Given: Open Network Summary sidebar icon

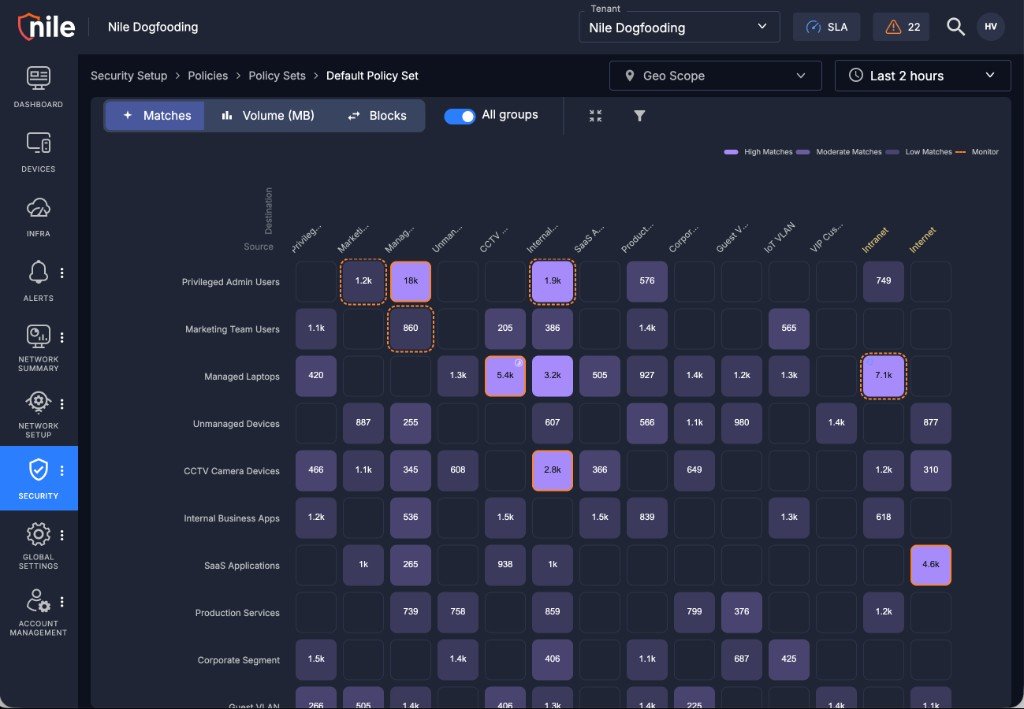Looking at the screenshot, I should (x=38, y=337).
